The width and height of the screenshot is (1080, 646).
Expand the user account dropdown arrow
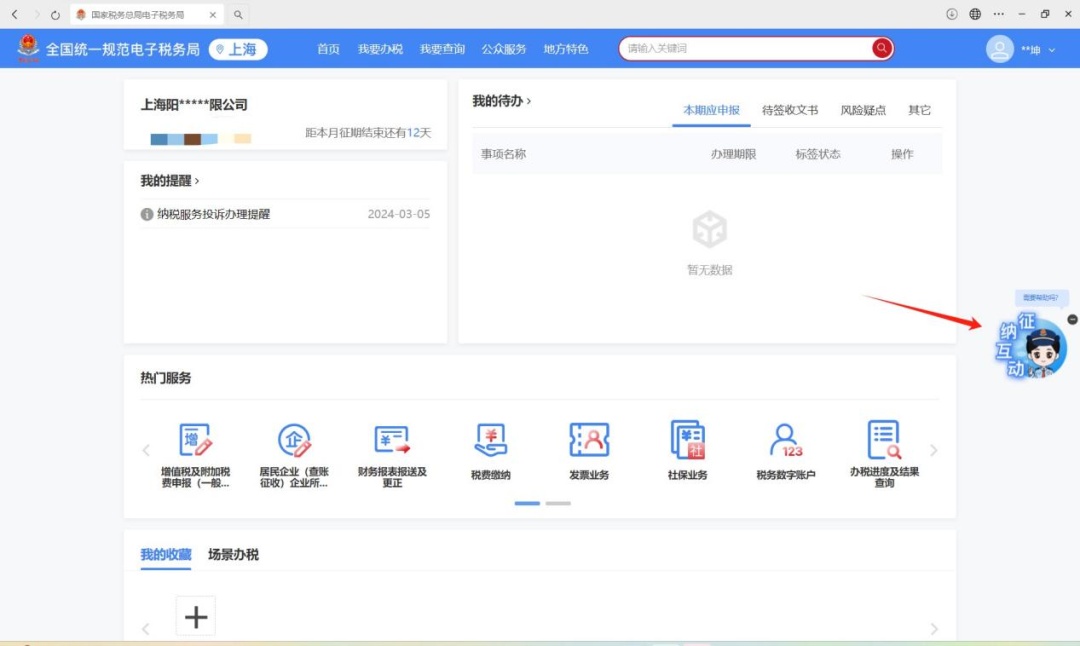pos(1052,50)
